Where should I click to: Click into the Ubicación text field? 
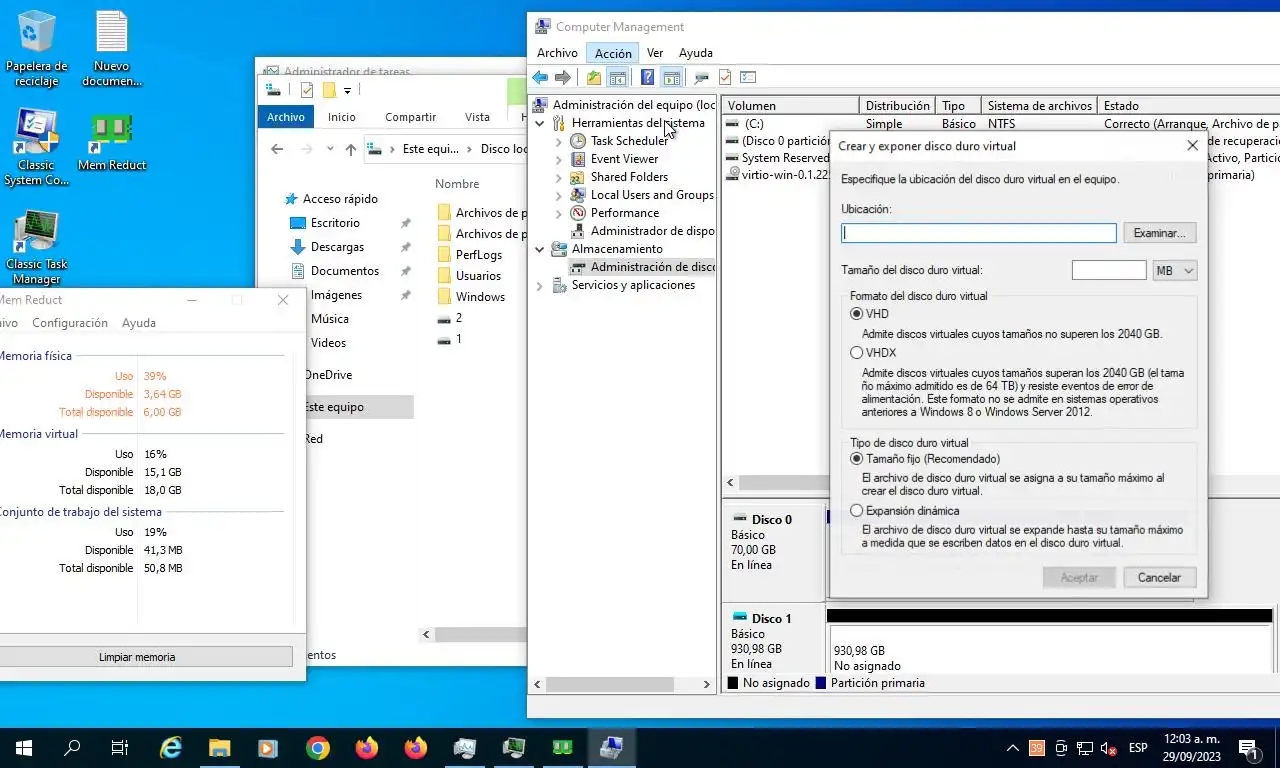[979, 233]
